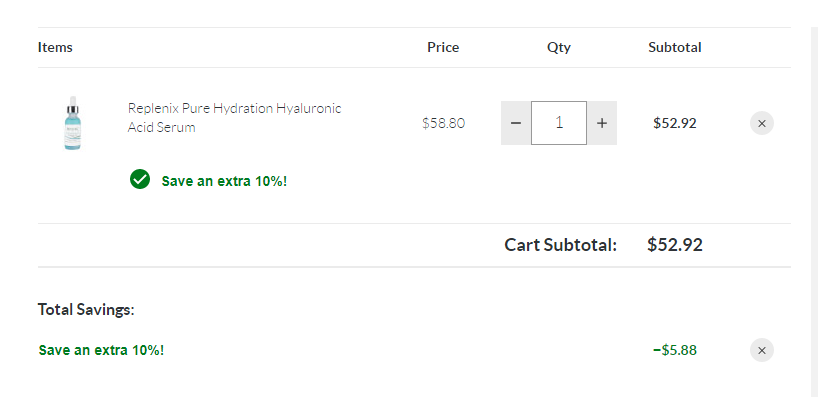The image size is (818, 397).
Task: Click the Subtotal column header
Action: 675,47
